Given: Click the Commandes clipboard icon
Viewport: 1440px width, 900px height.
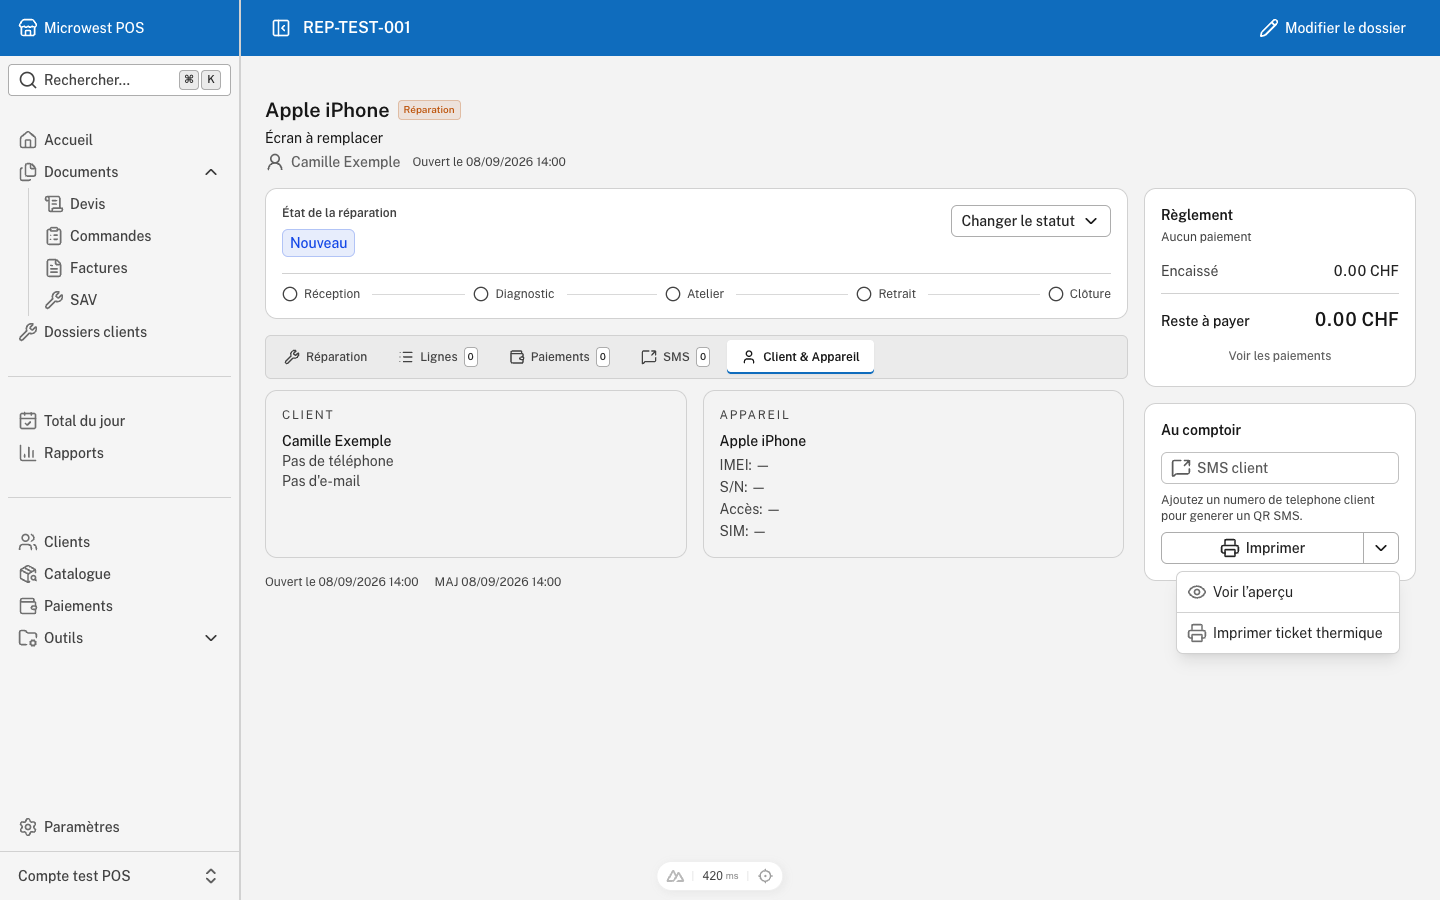Looking at the screenshot, I should point(54,236).
